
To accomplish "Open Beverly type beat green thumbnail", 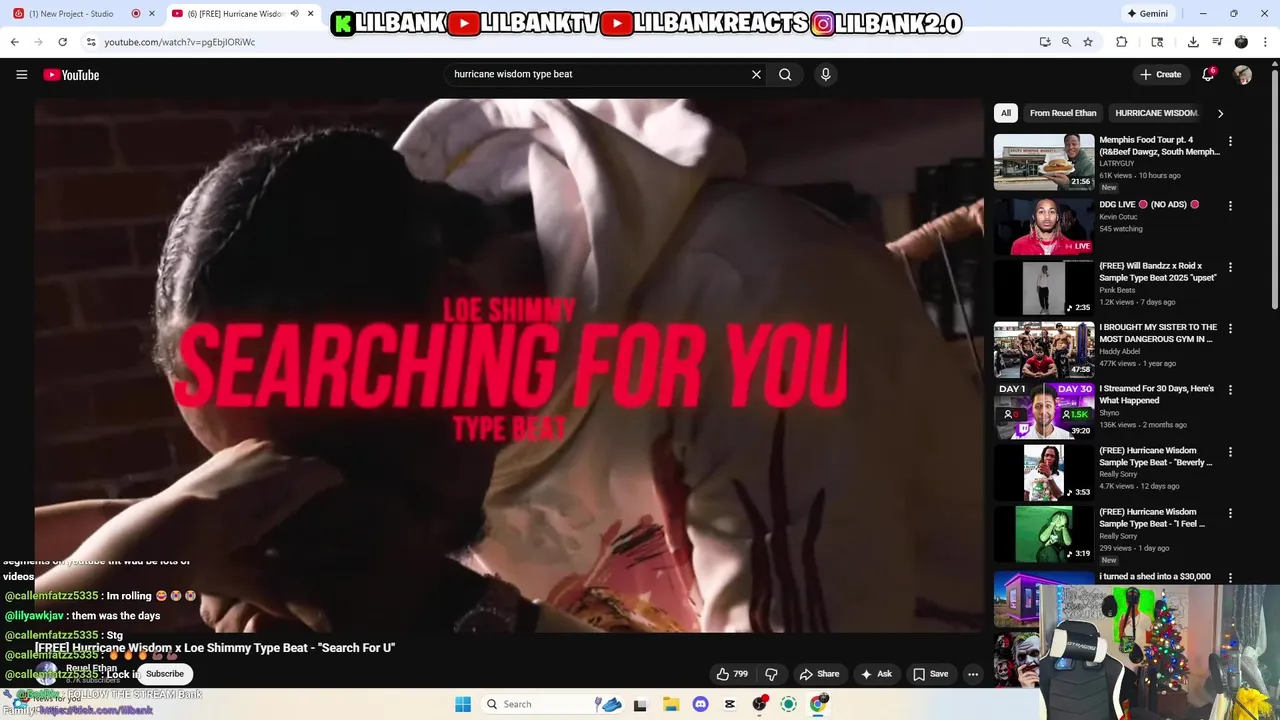I will 1044,473.
